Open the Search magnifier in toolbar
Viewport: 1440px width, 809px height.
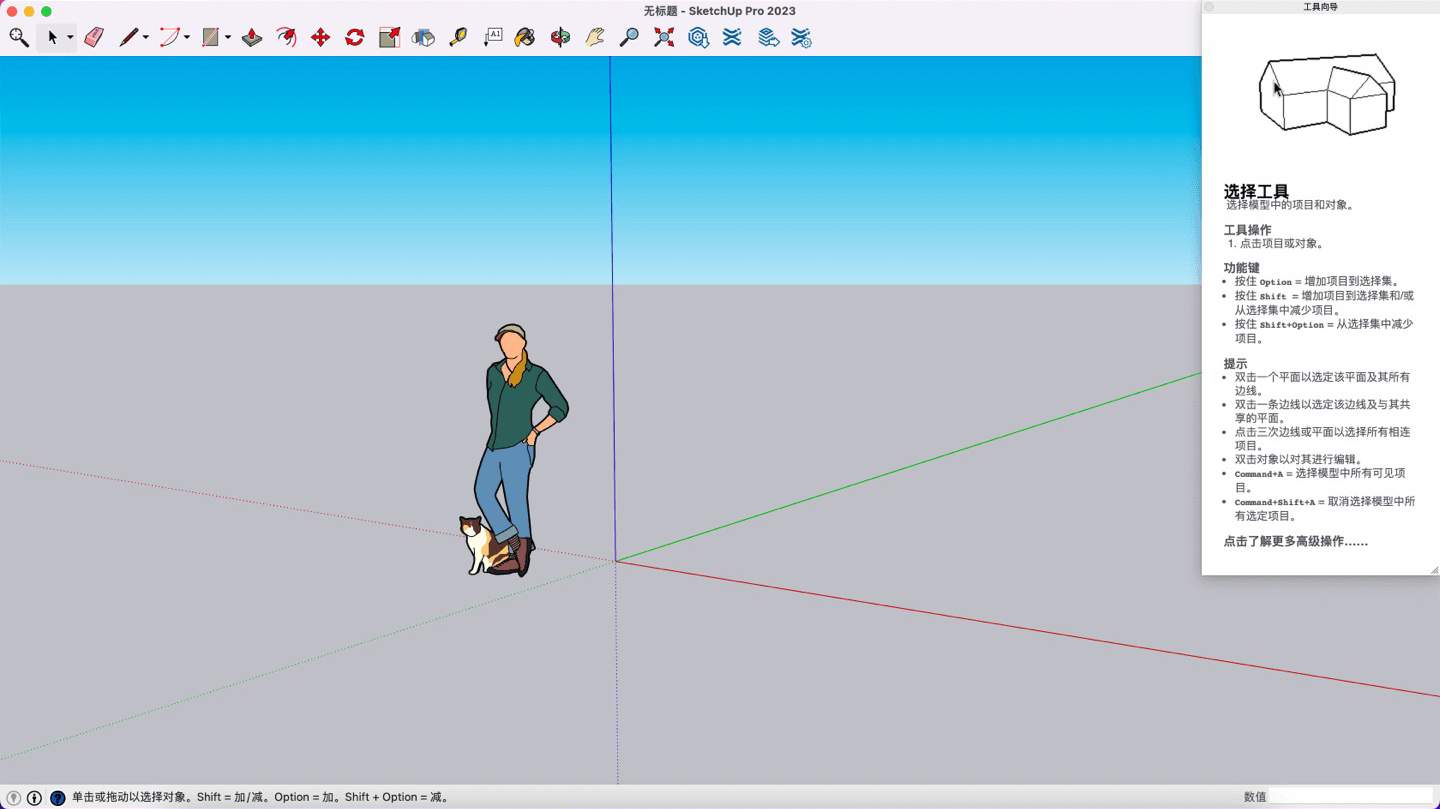(x=18, y=38)
